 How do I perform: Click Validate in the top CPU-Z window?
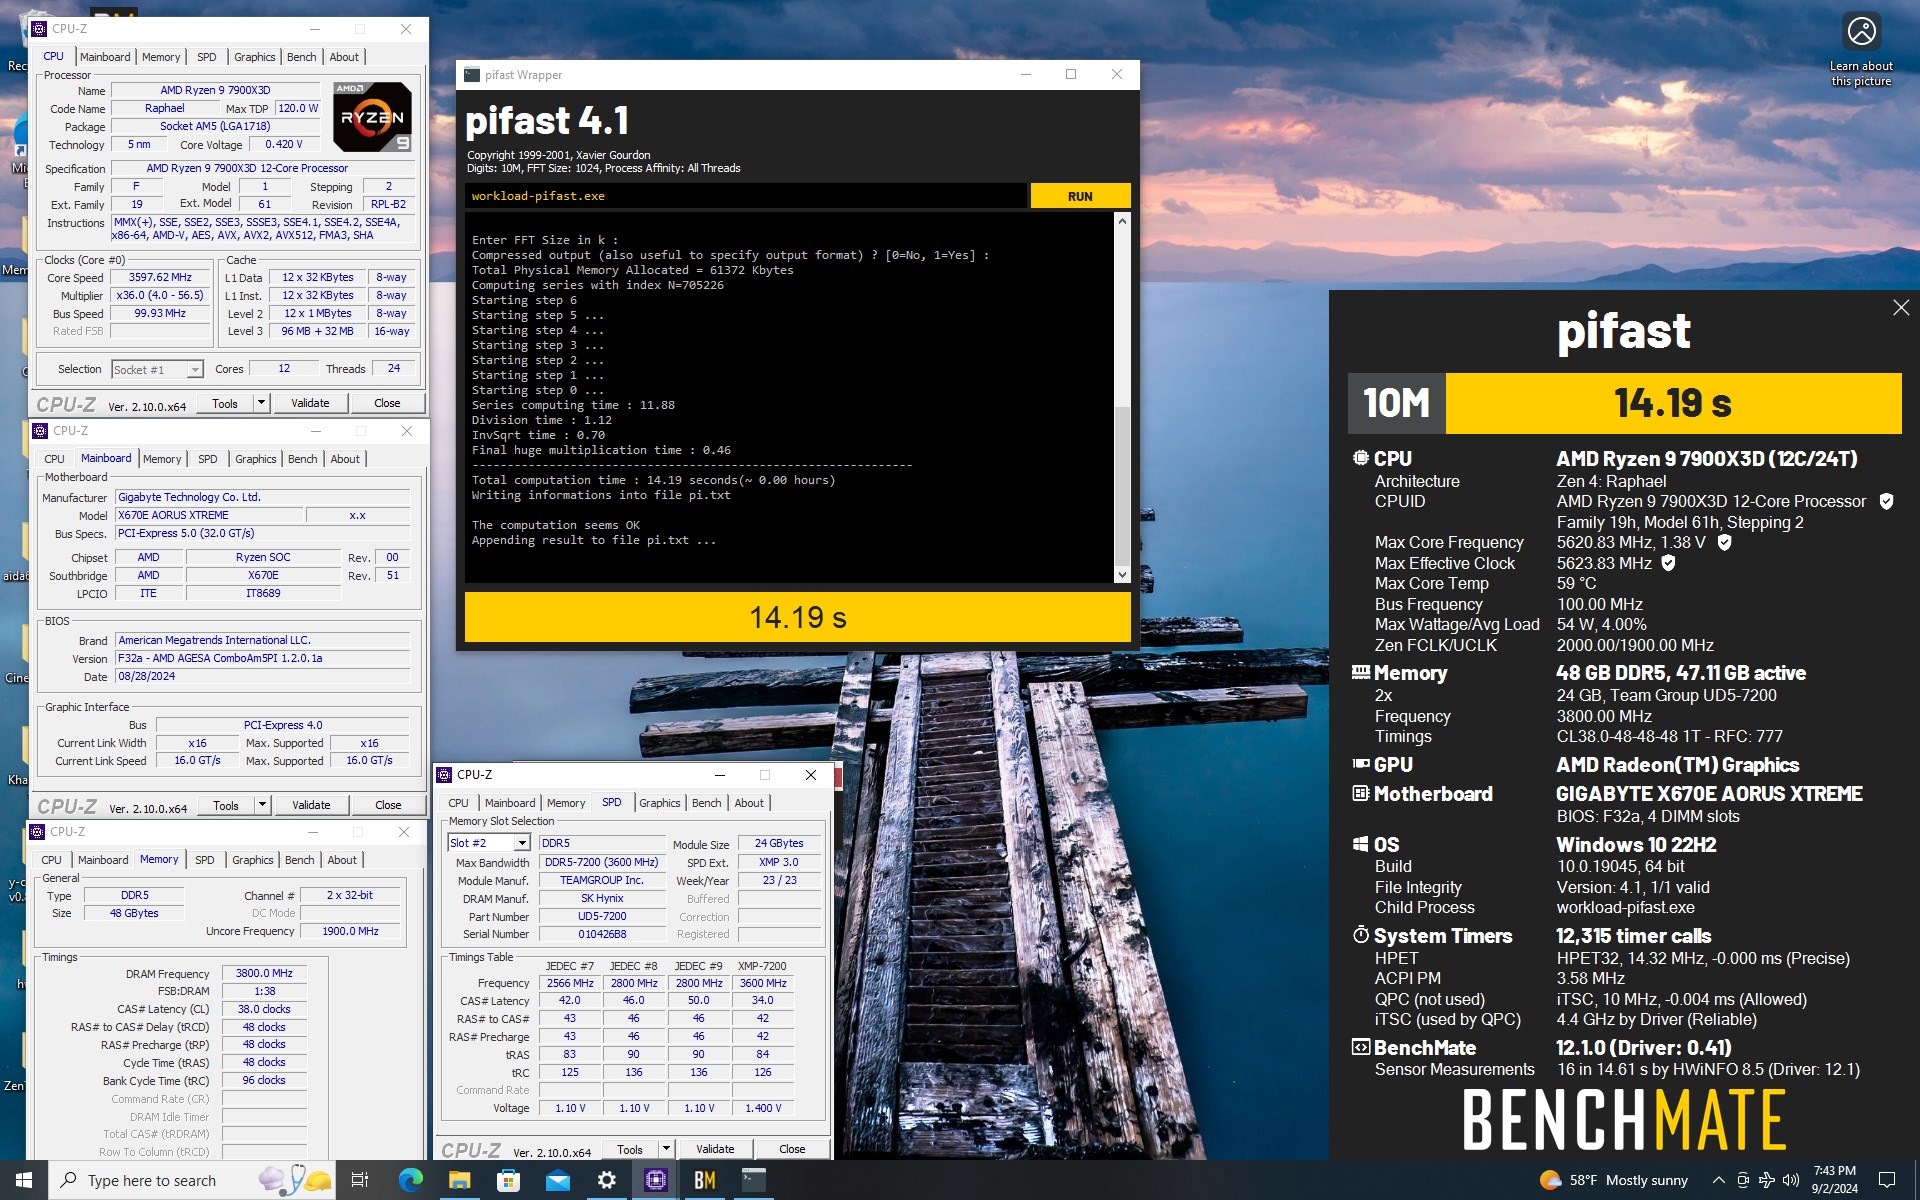(310, 403)
